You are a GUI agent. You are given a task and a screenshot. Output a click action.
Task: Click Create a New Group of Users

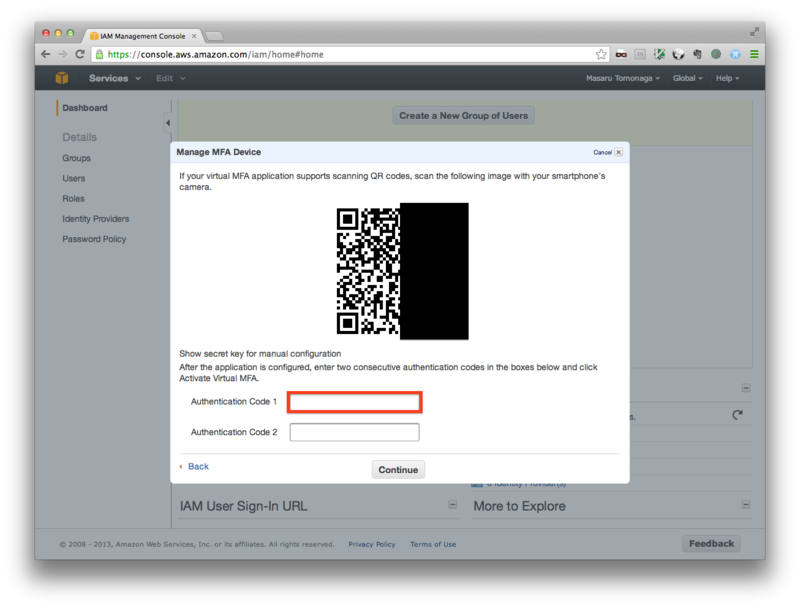(x=463, y=116)
